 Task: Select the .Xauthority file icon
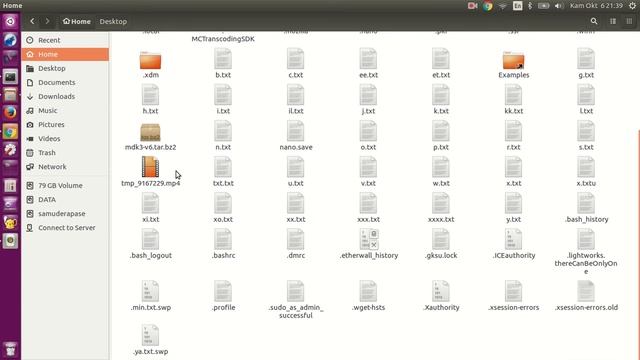point(441,291)
